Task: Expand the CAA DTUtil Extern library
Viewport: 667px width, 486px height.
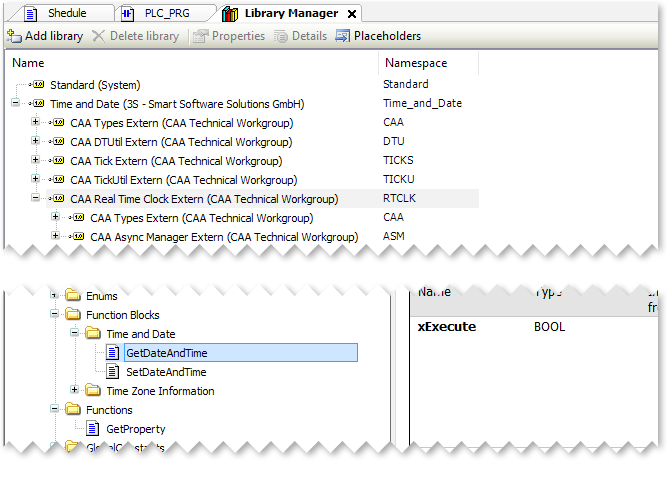Action: (36, 142)
